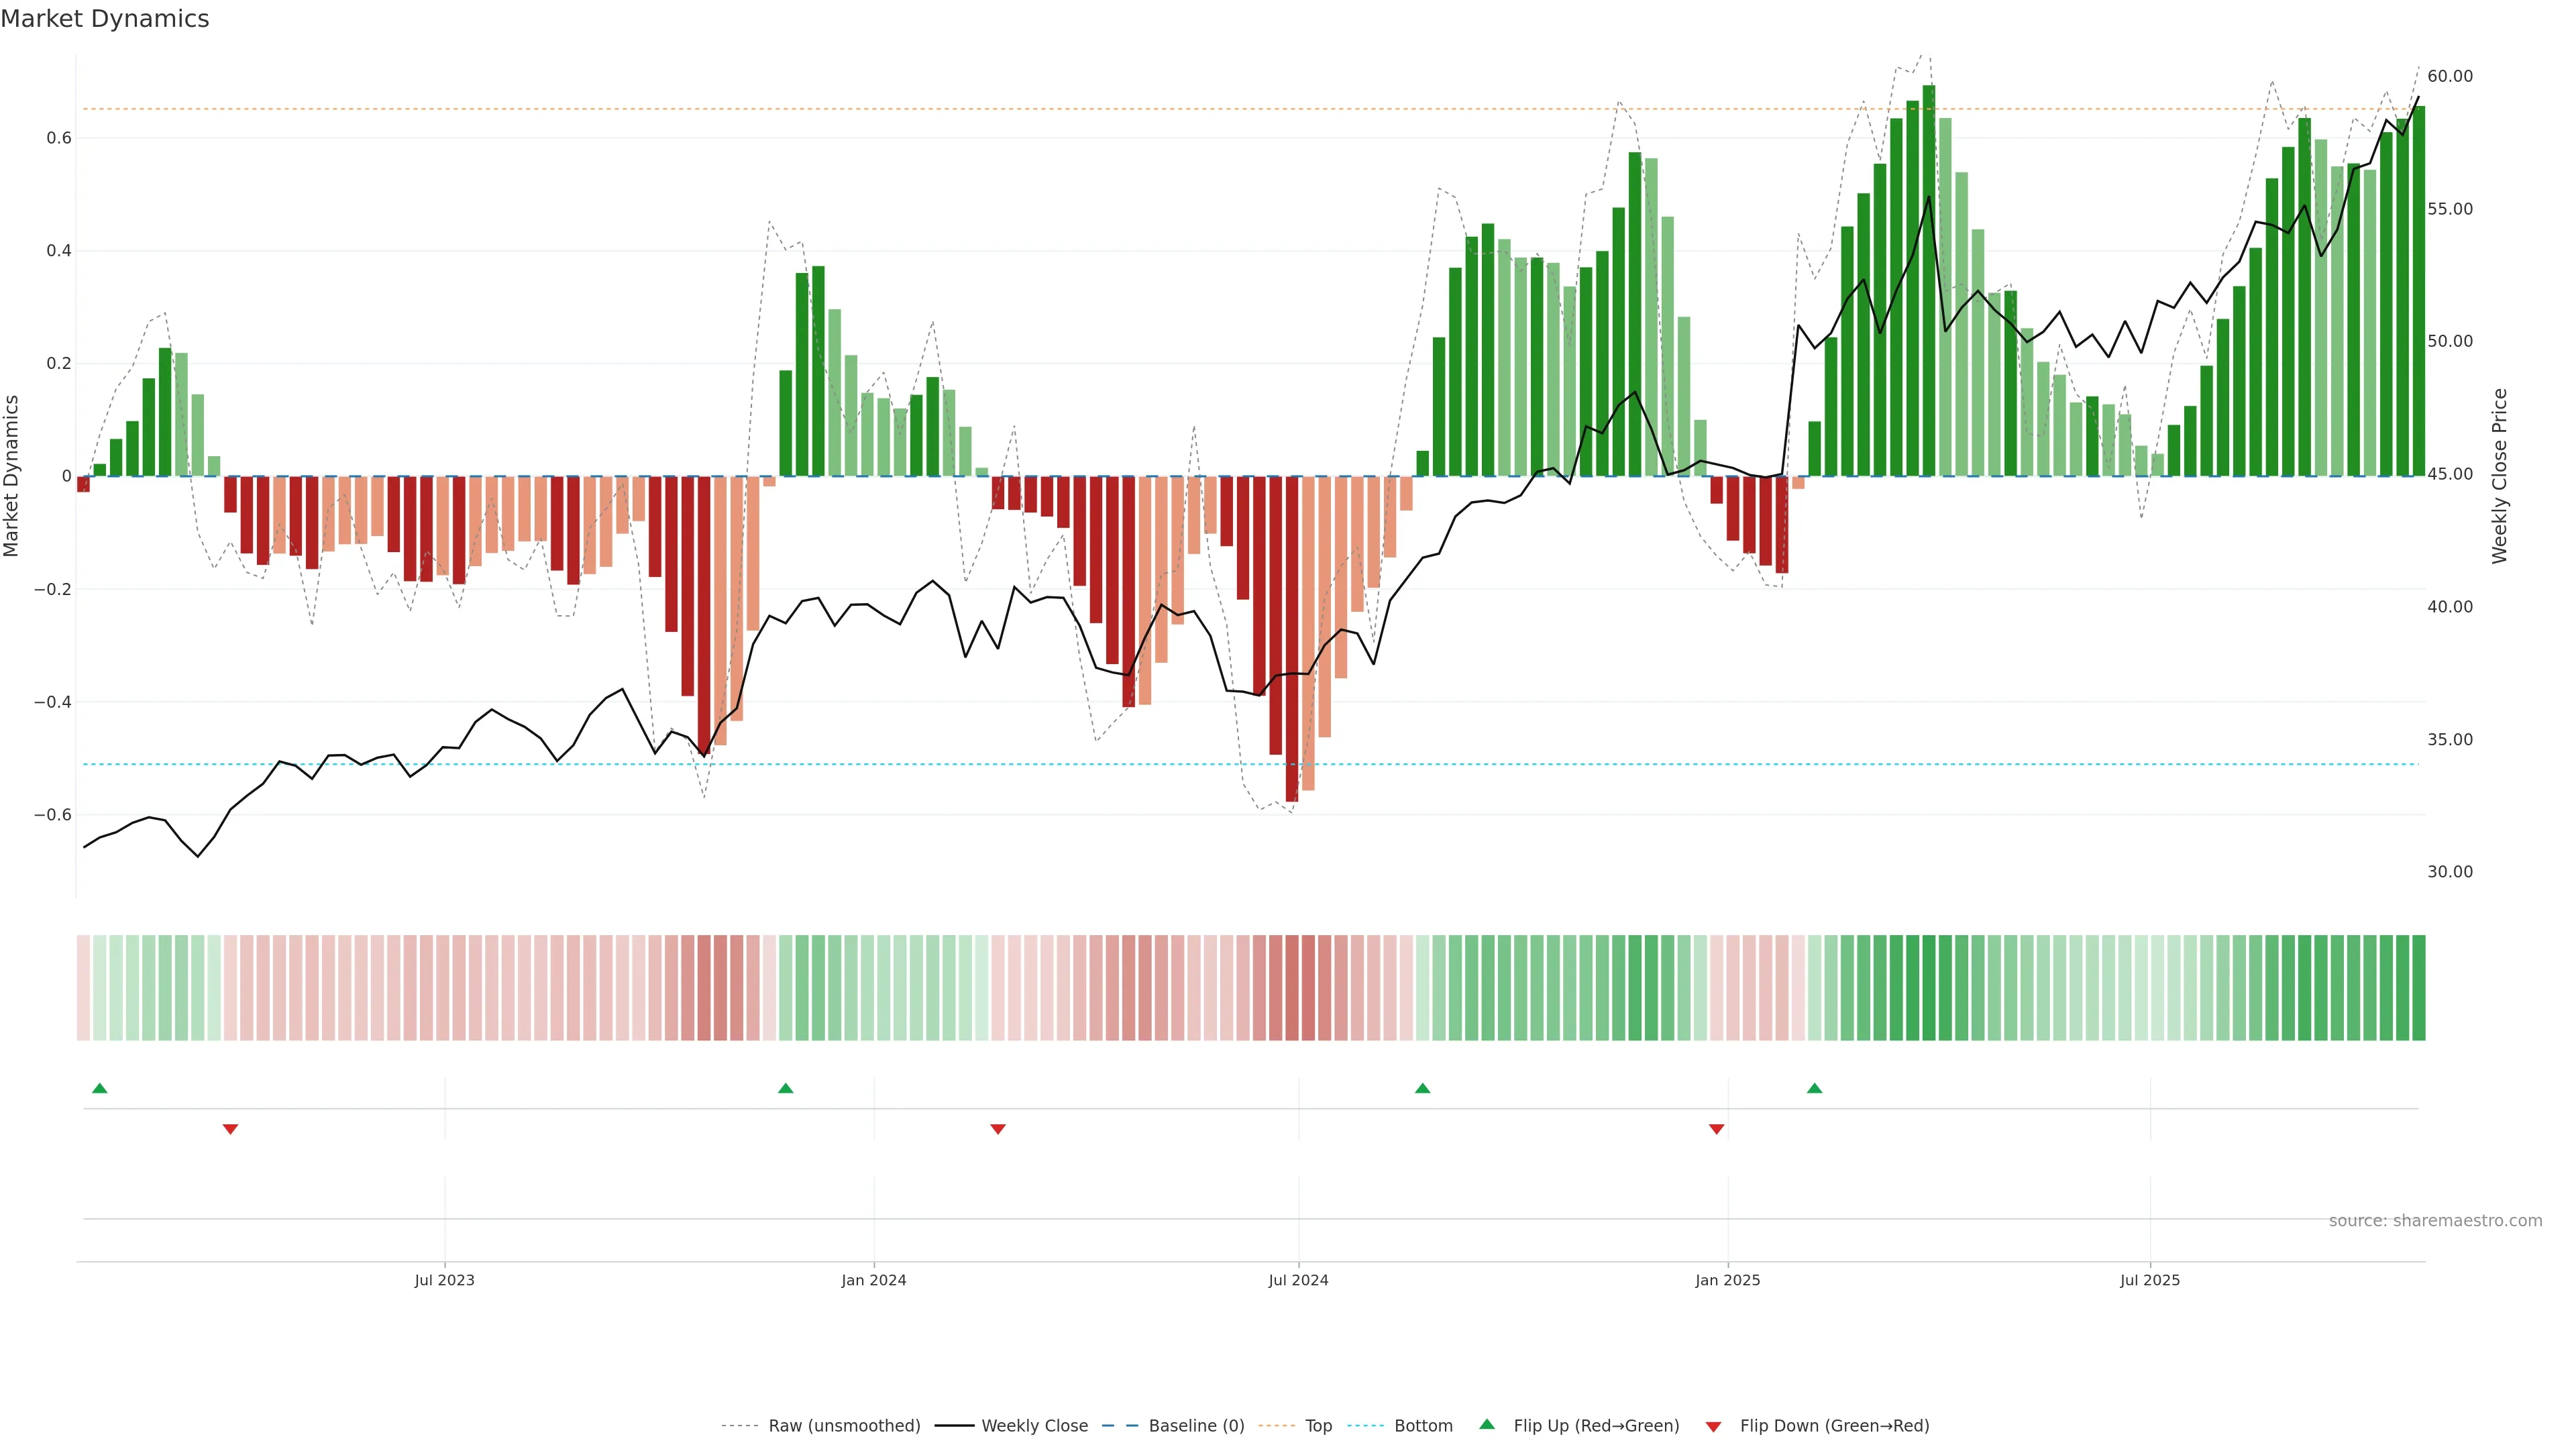
Task: Click the Jan 2025 x-axis label
Action: (1727, 1280)
